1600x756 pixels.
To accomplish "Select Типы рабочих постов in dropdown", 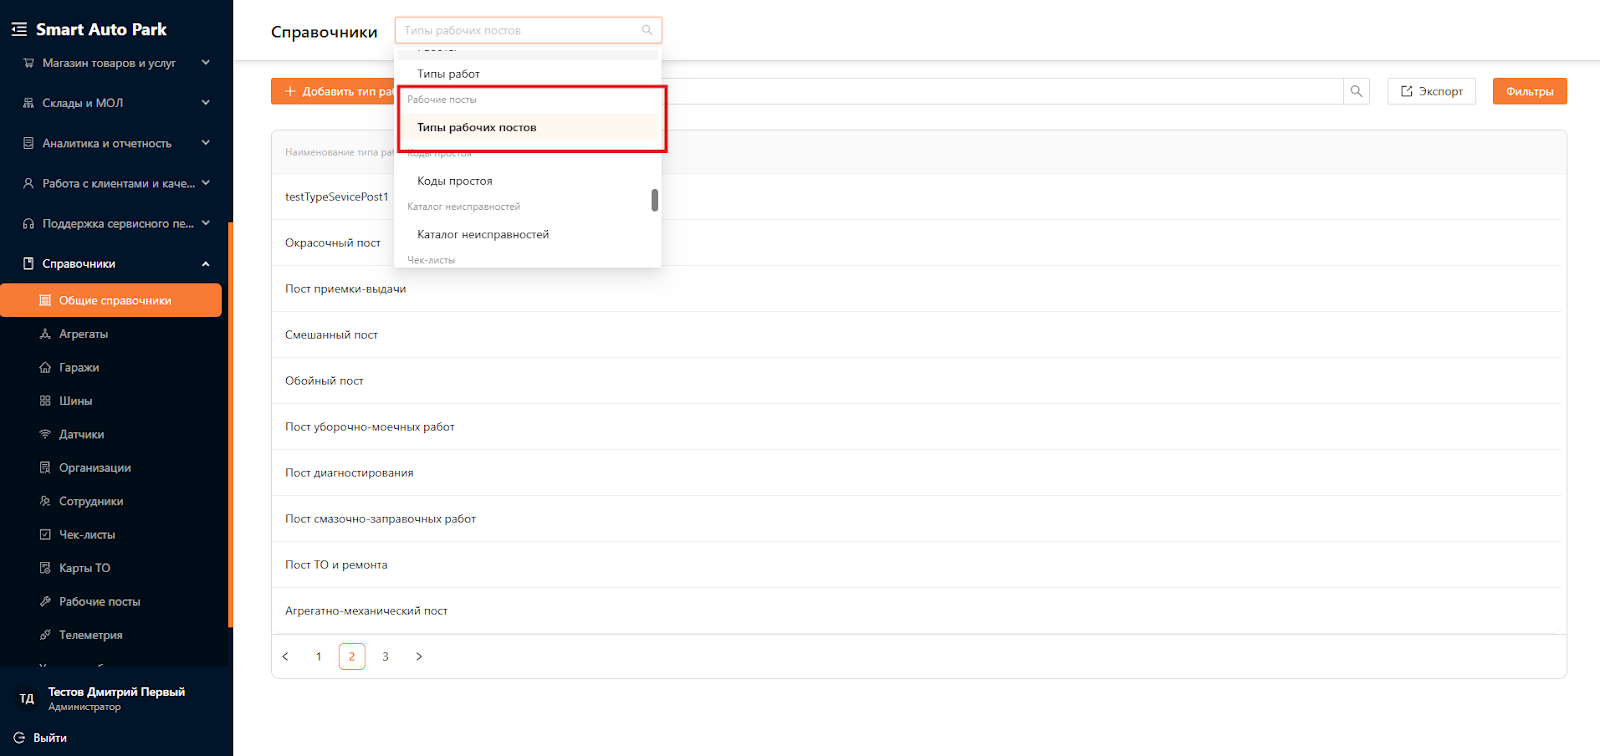I will tap(477, 128).
